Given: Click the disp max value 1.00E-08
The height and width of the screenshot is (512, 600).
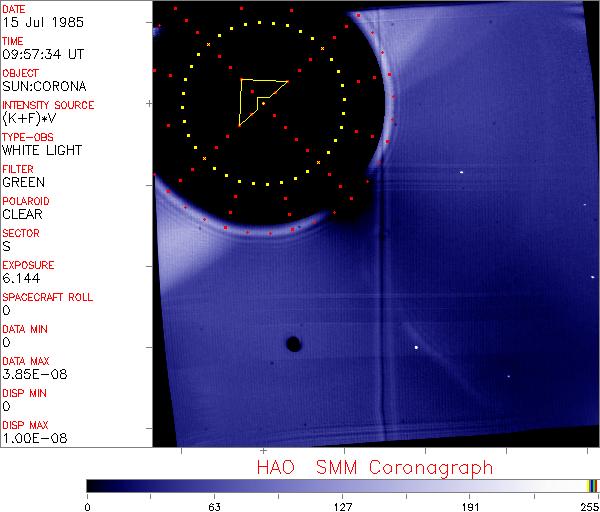Looking at the screenshot, I should (x=35, y=438).
